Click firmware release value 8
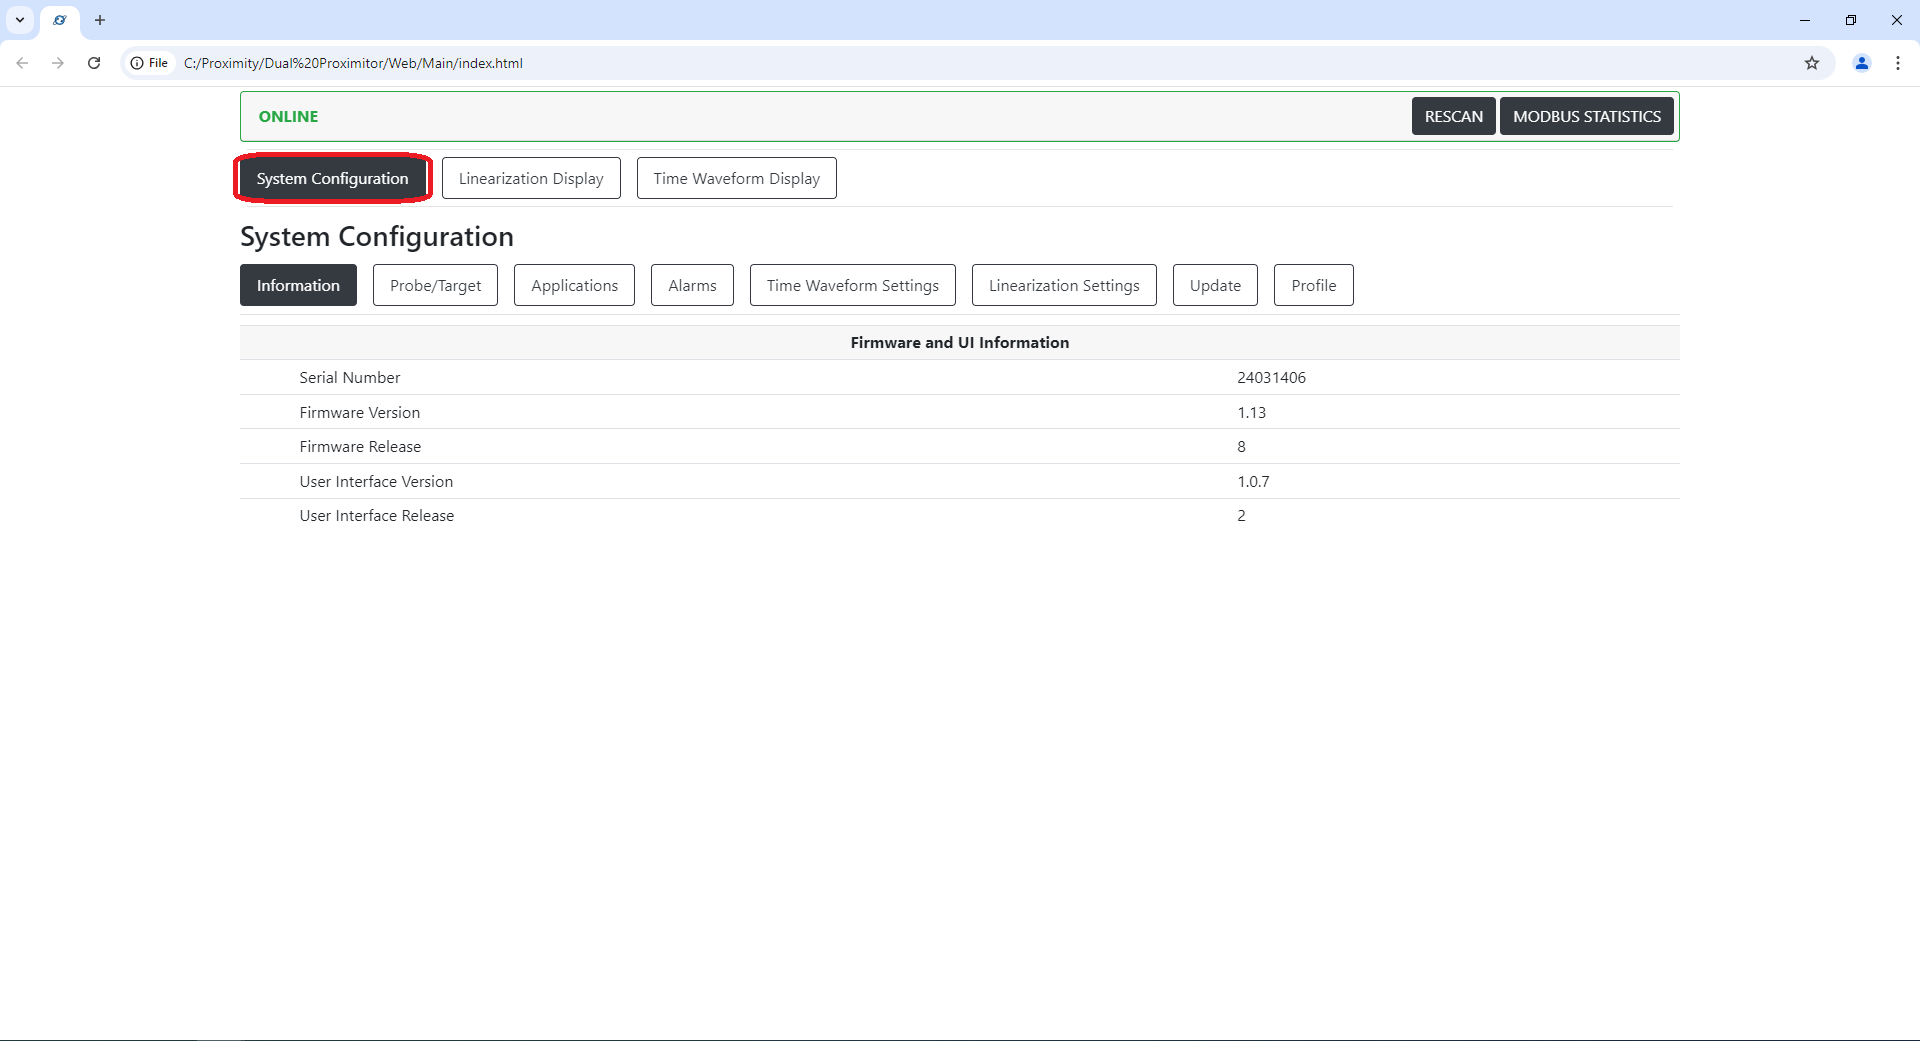Screen dimensions: 1920x1041 [x=1241, y=446]
